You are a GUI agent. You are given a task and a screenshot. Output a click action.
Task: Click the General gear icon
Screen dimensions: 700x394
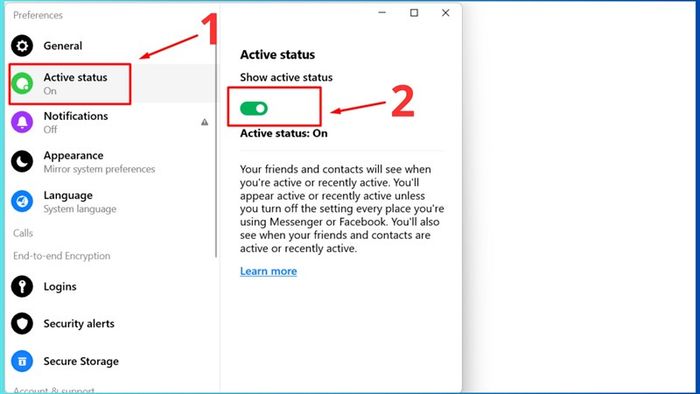click(22, 46)
